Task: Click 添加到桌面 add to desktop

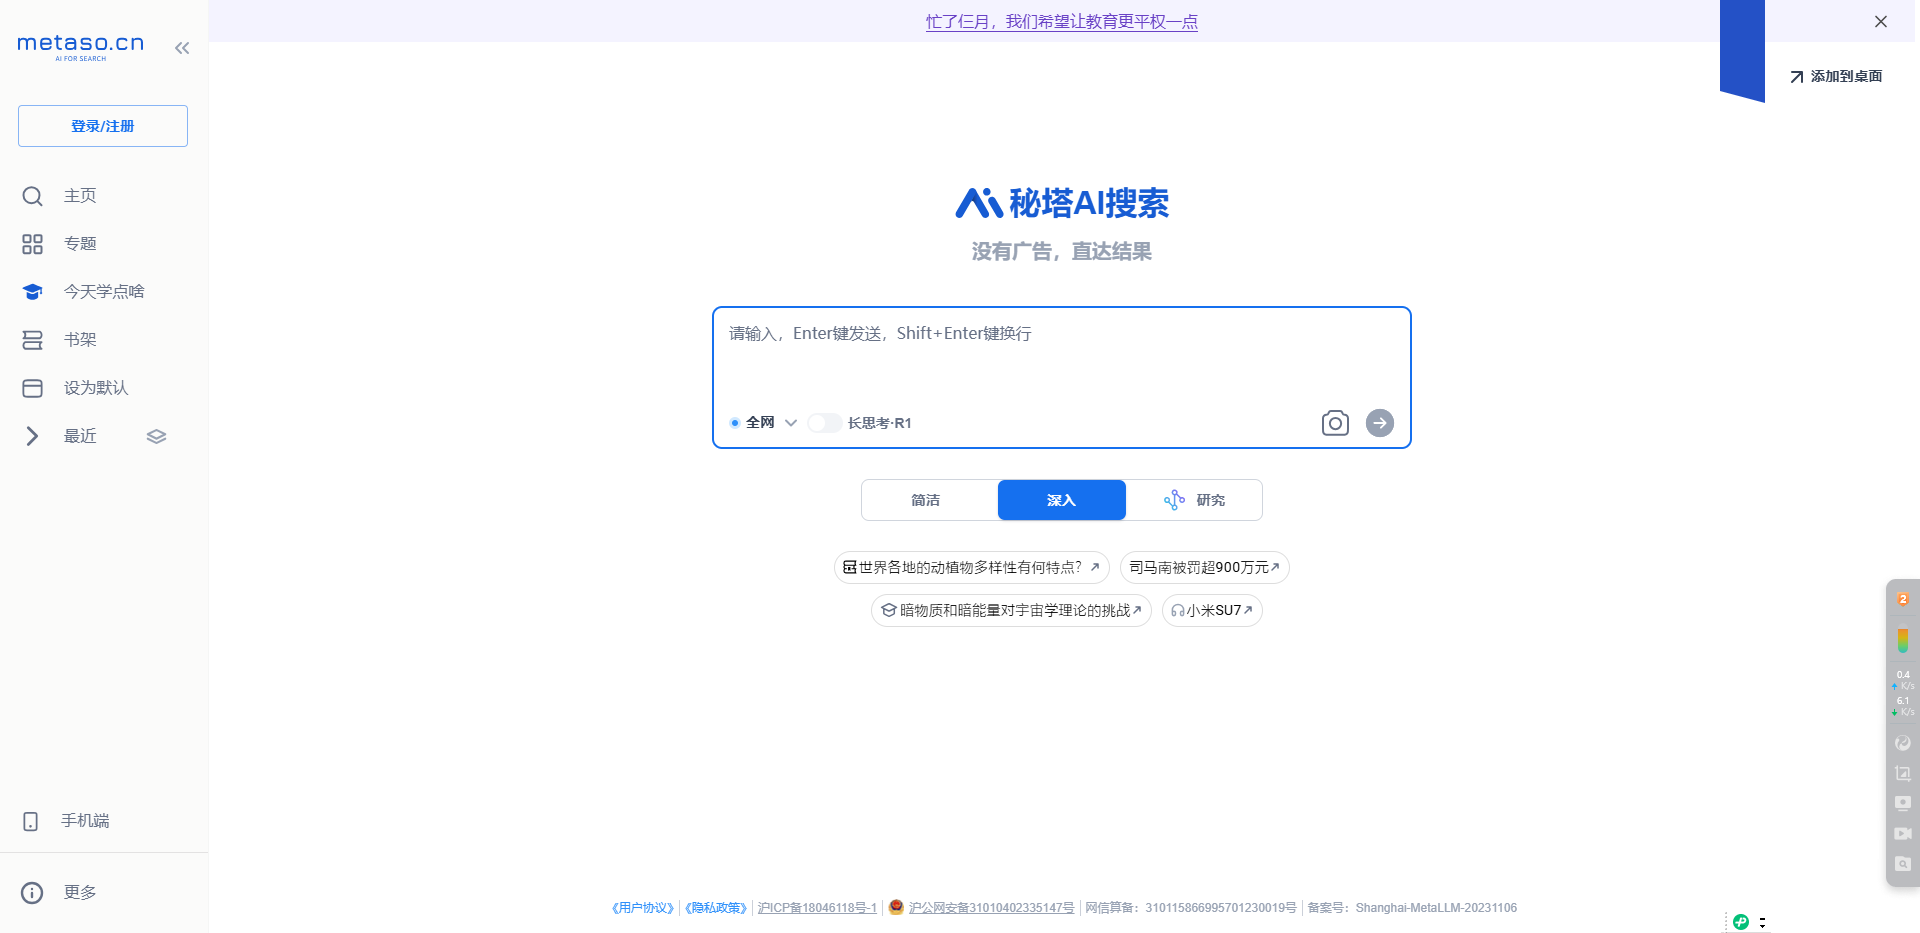Action: 1836,76
